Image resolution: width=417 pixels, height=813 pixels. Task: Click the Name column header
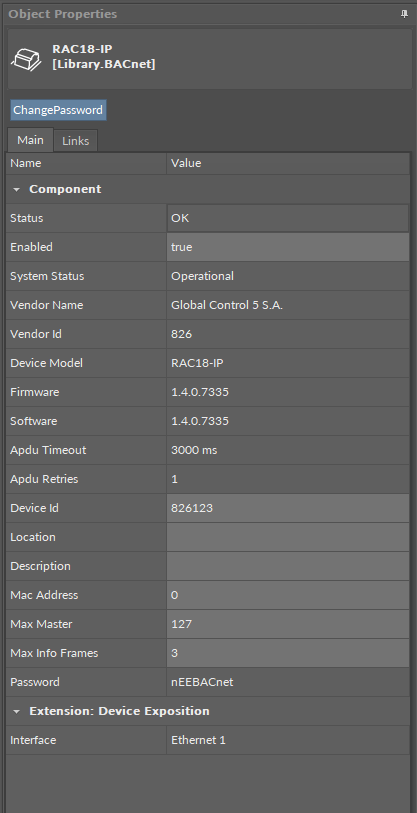click(x=86, y=163)
